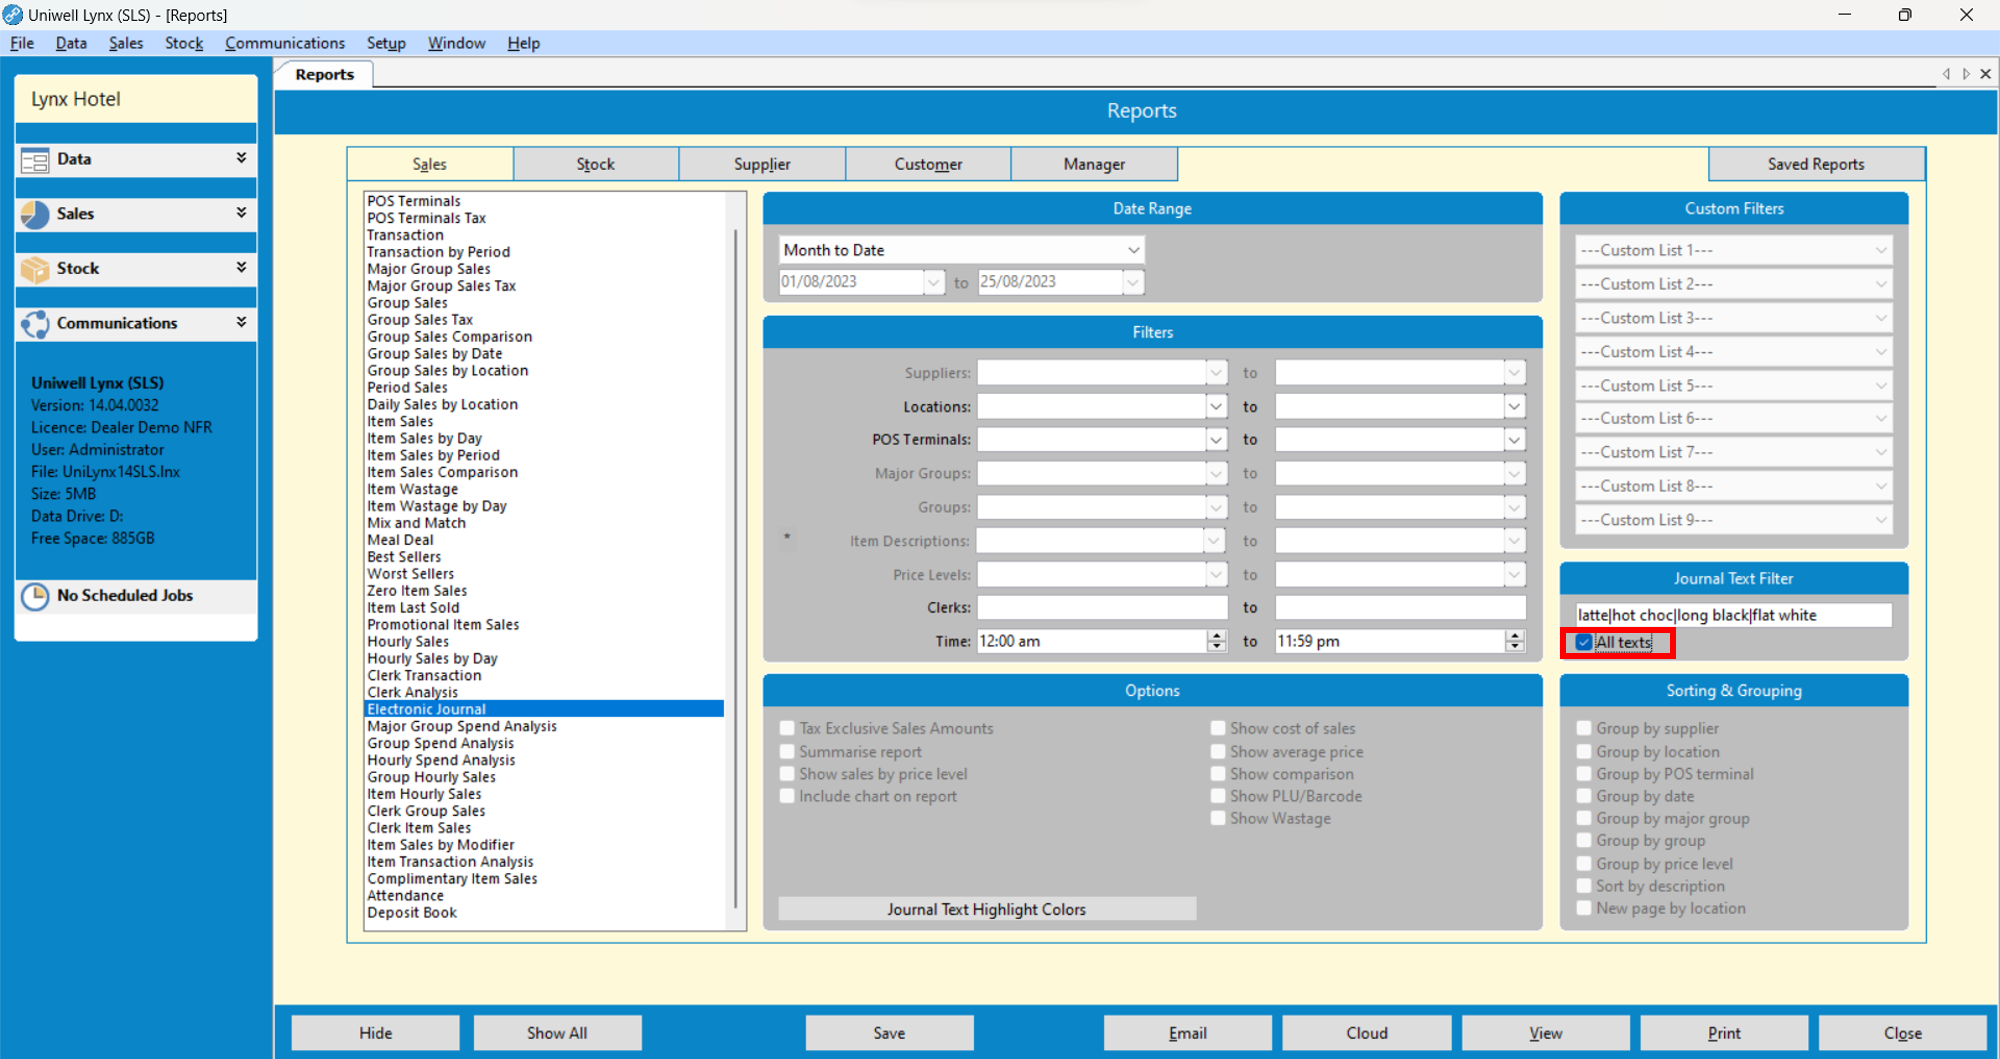Switch to the Manager reports tab
2000x1059 pixels.
pyautogui.click(x=1094, y=164)
